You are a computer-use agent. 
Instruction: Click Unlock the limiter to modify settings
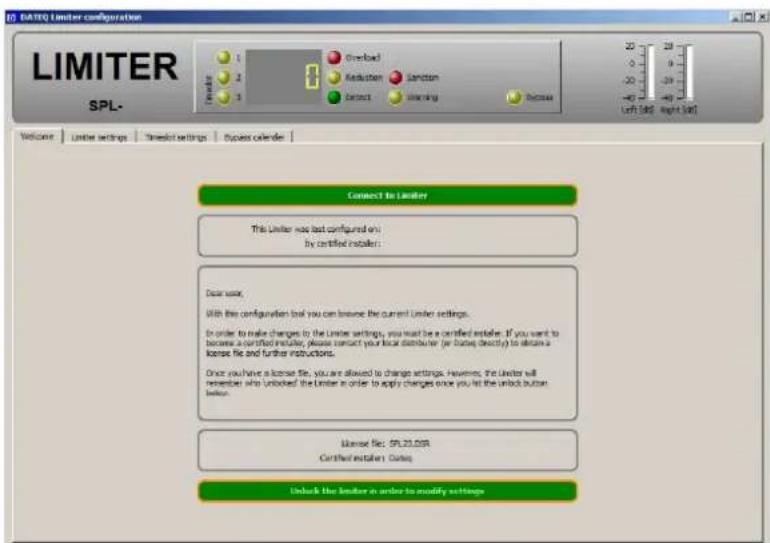387,491
